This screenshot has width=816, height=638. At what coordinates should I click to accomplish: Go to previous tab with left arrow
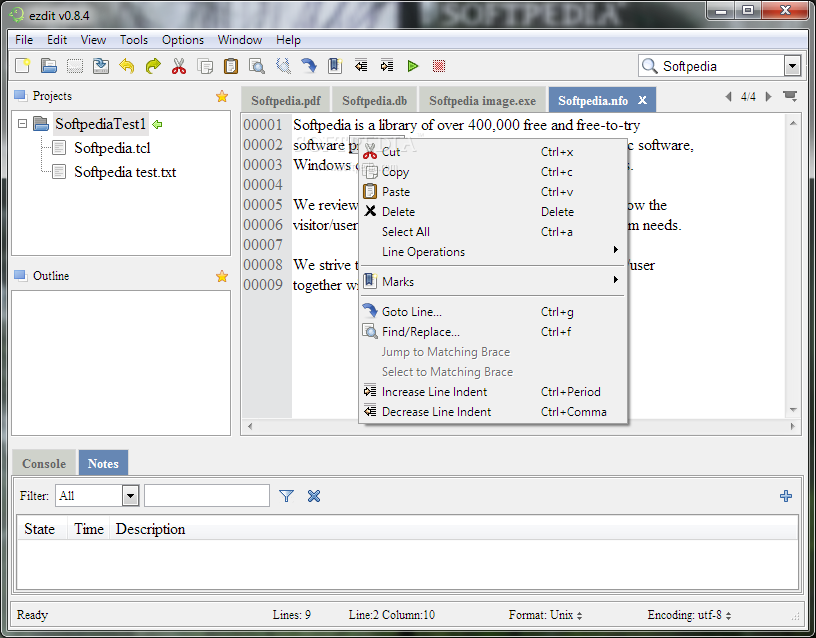[729, 96]
